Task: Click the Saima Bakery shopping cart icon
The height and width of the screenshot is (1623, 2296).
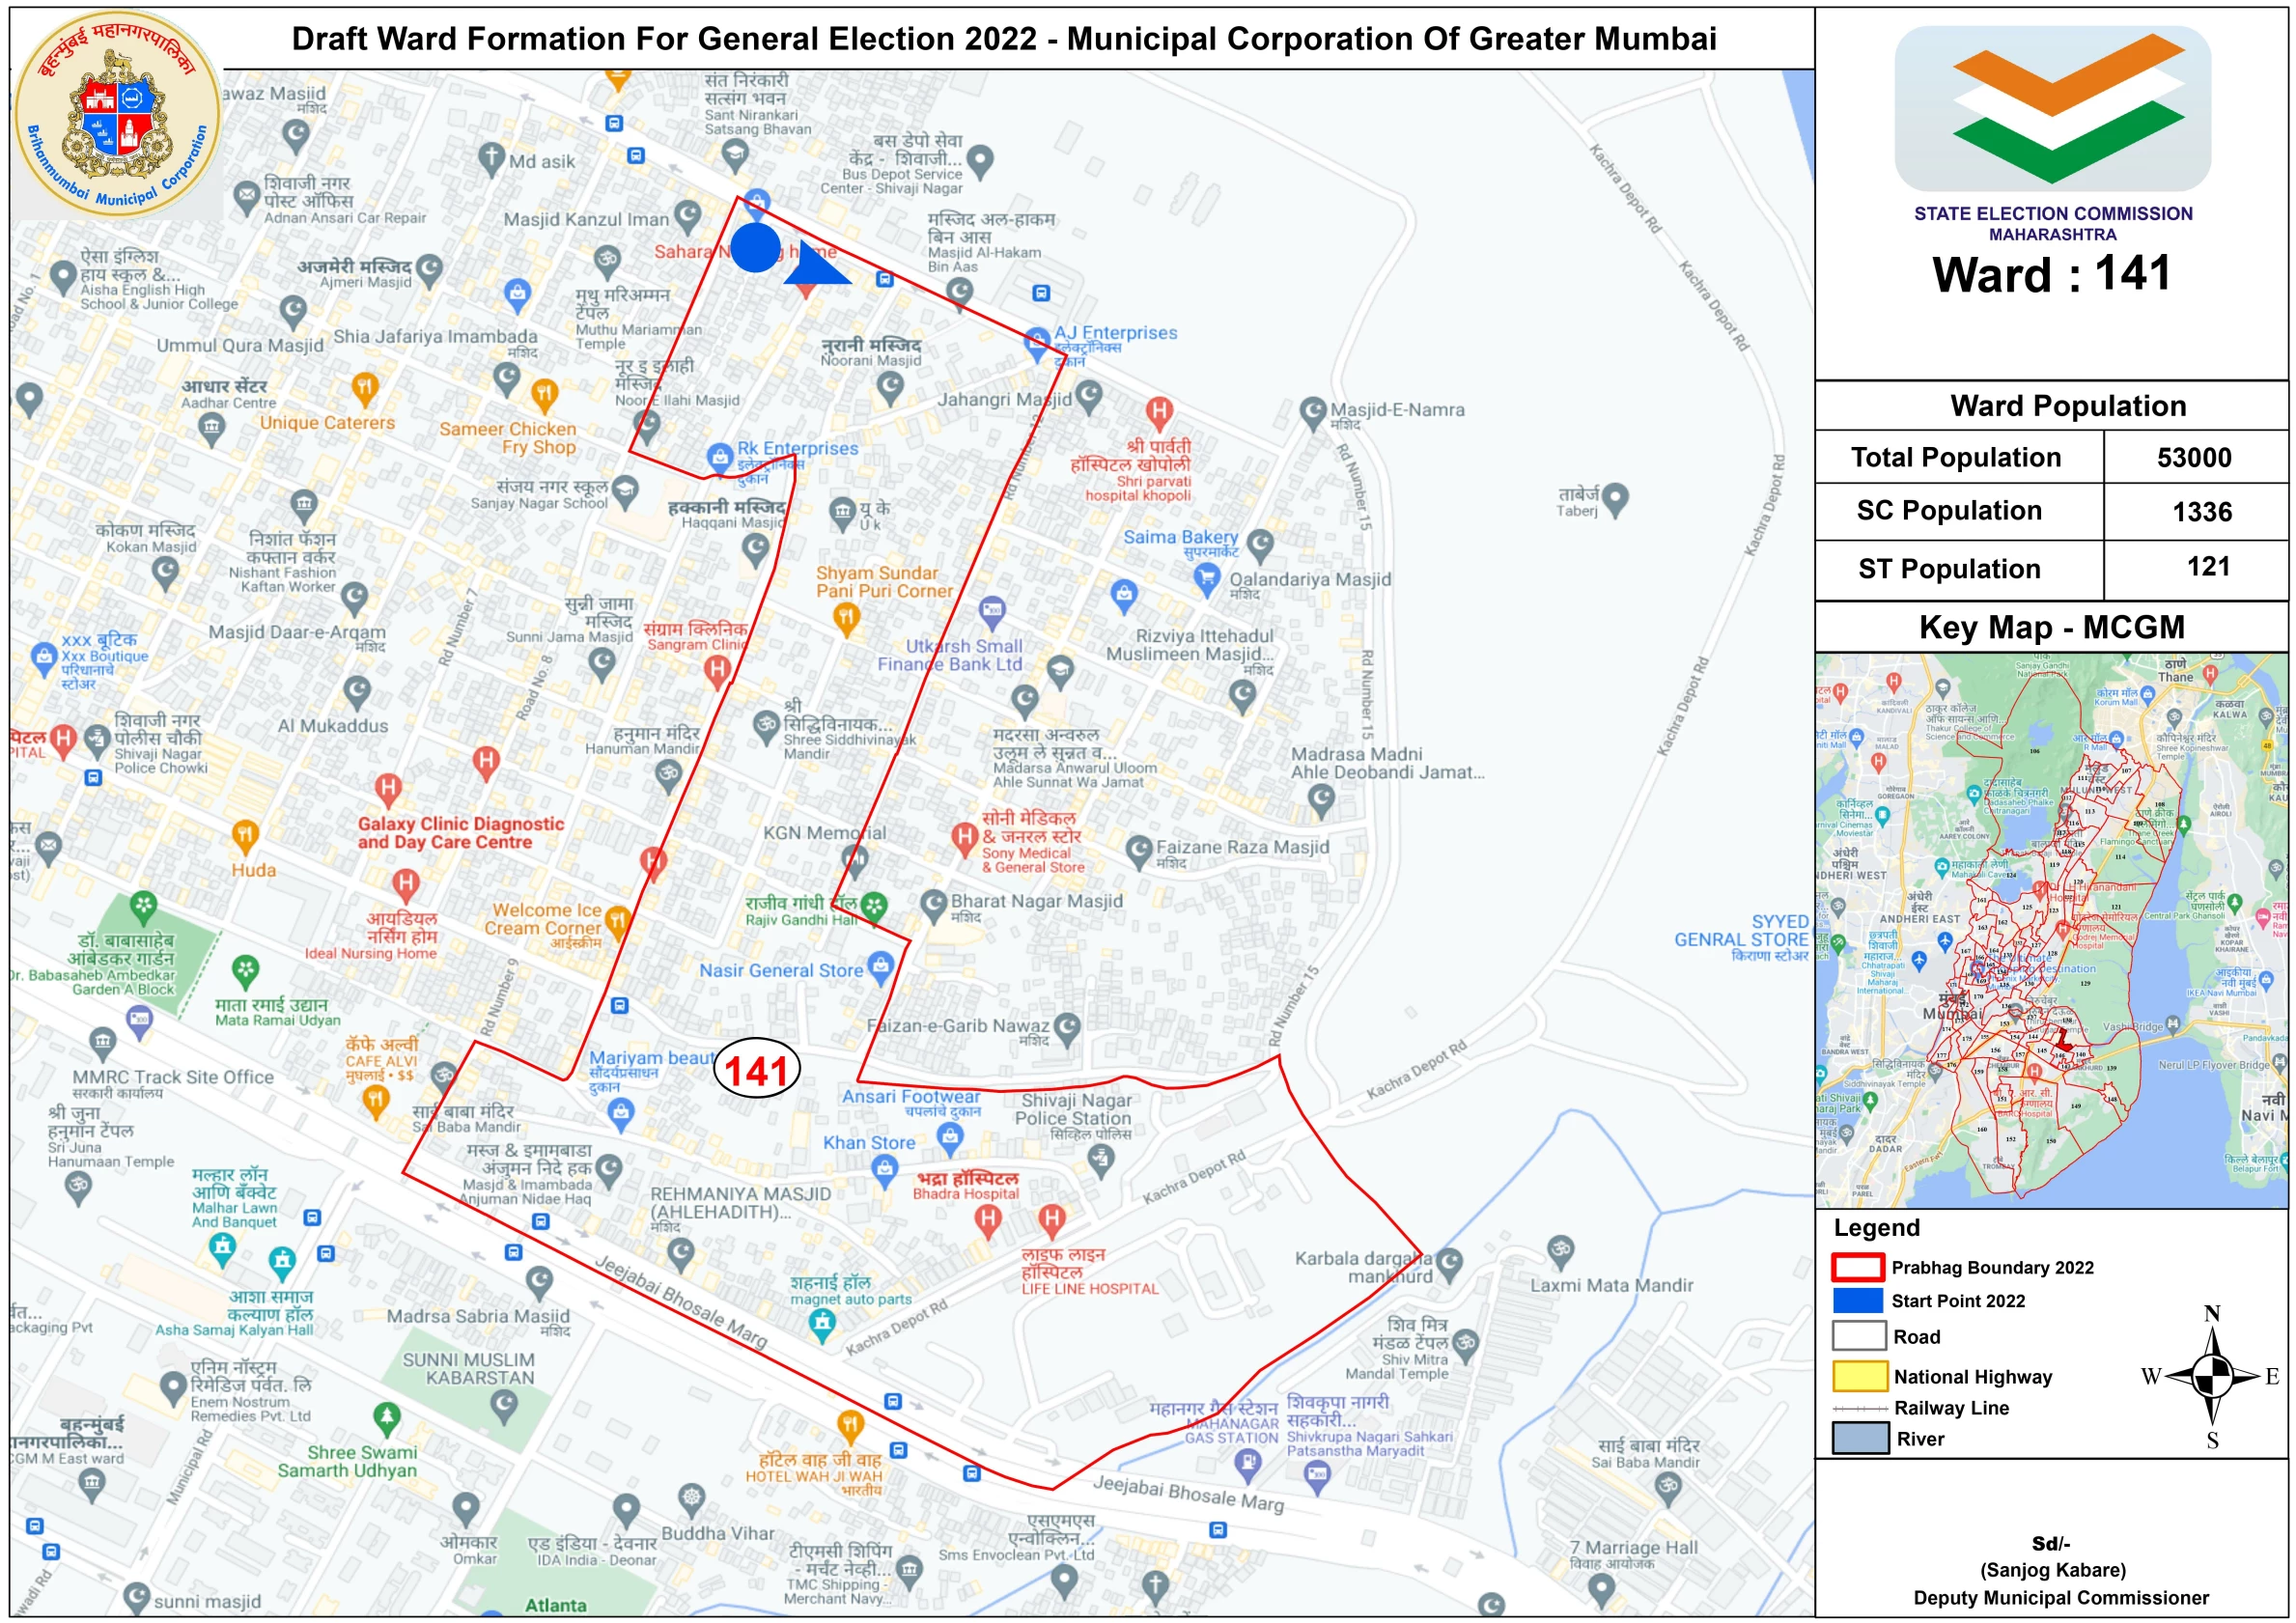Action: pos(1207,576)
